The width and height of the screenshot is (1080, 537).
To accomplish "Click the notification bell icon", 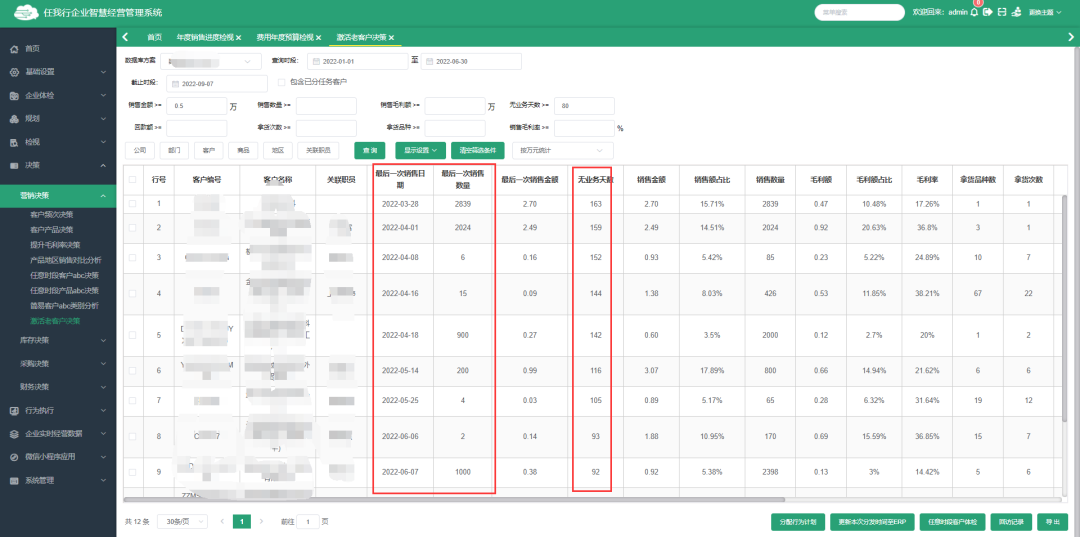I will coord(975,12).
